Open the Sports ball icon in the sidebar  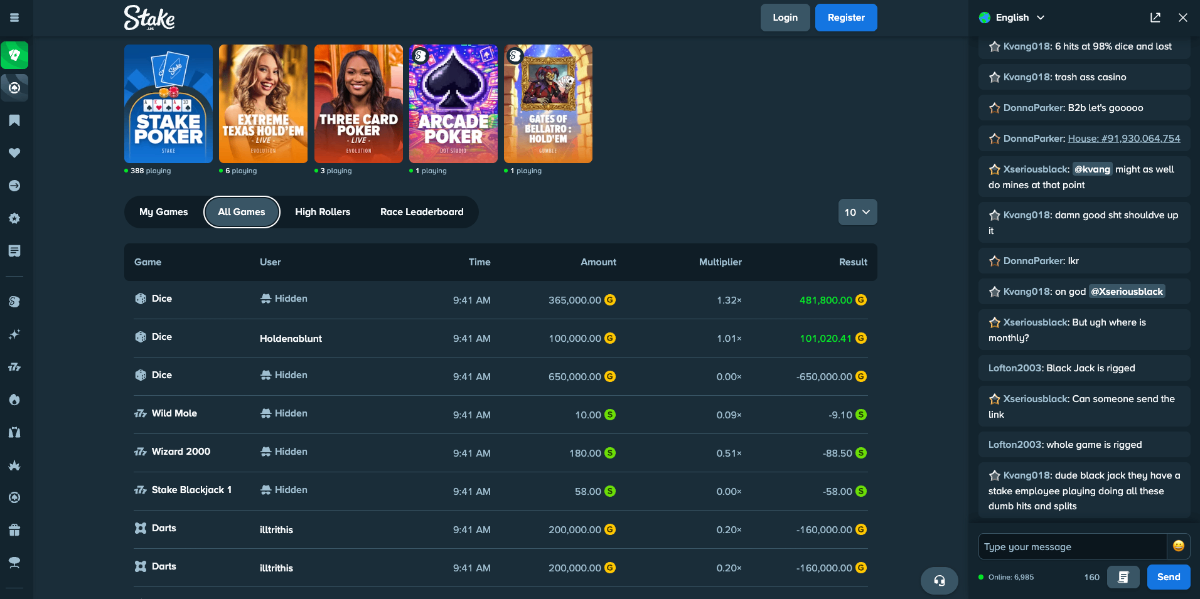coord(14,88)
